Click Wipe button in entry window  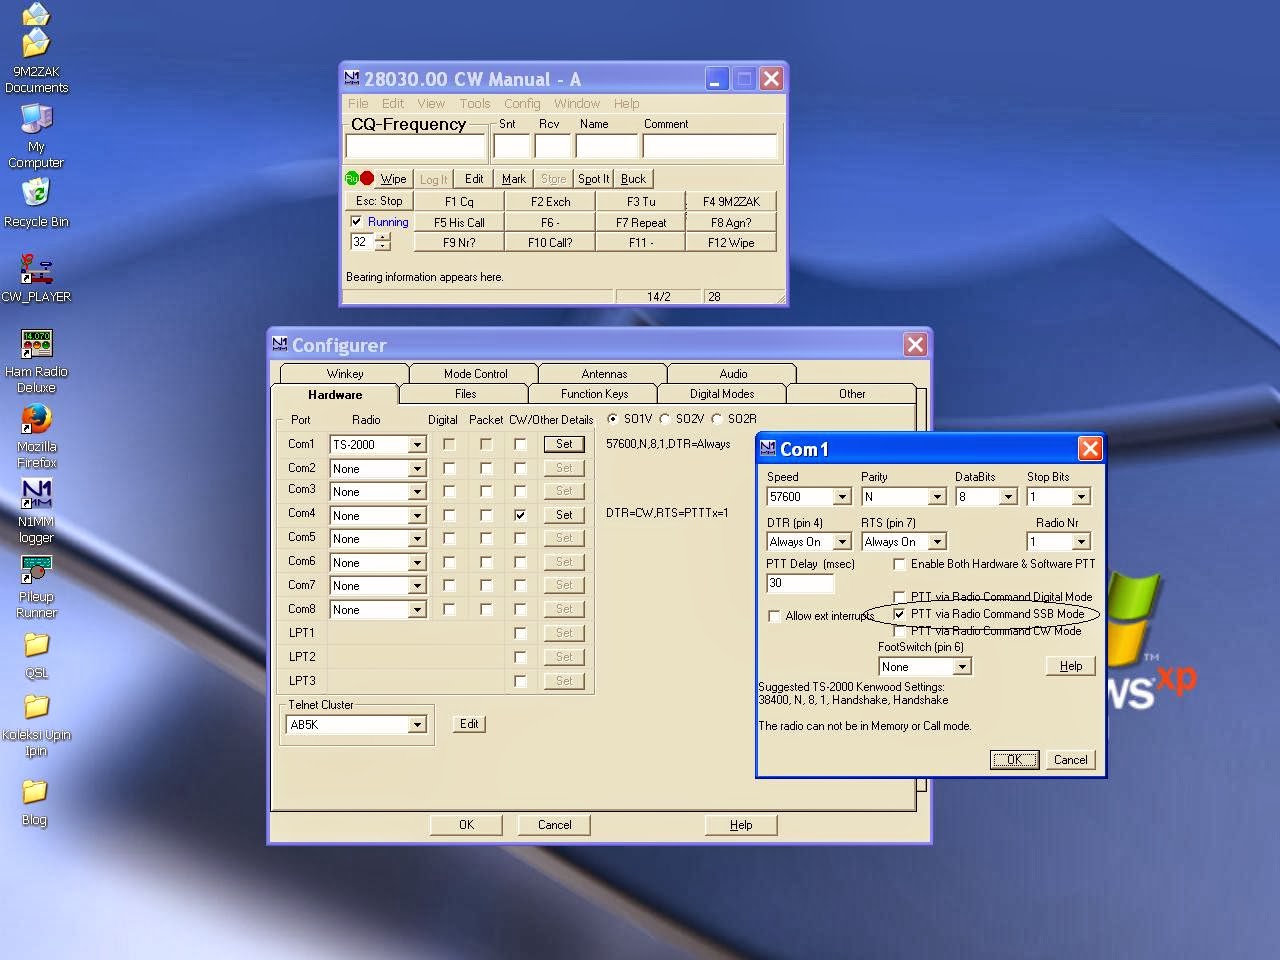[x=393, y=179]
